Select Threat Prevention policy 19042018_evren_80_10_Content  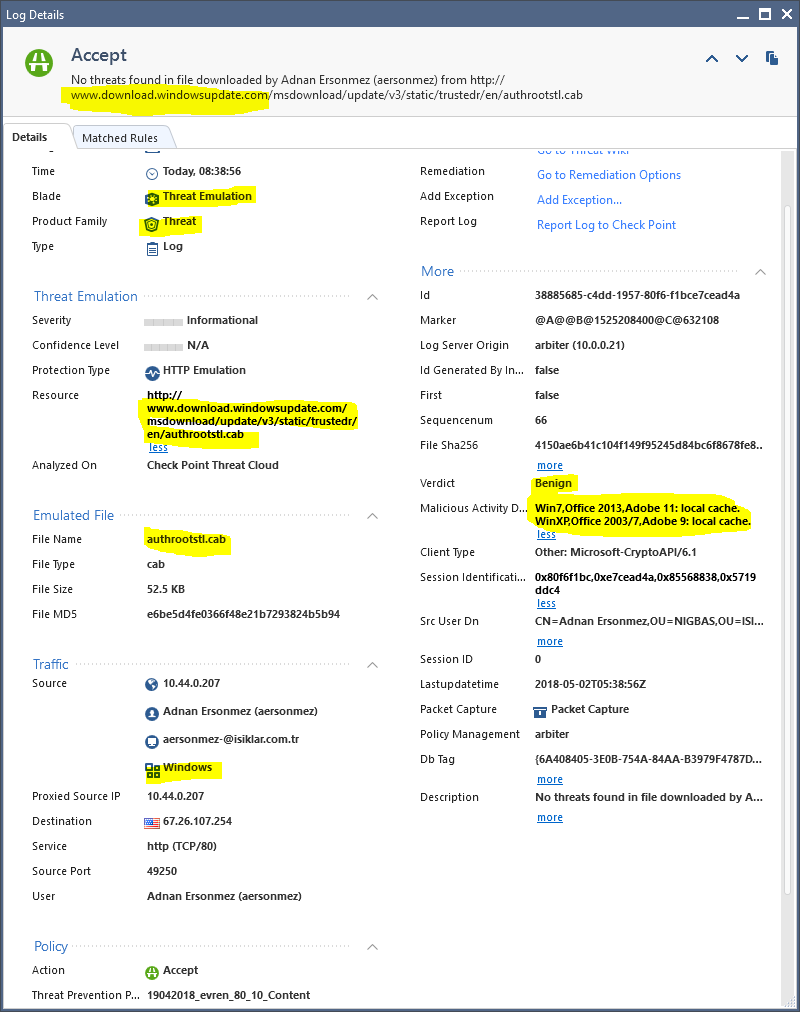point(228,995)
